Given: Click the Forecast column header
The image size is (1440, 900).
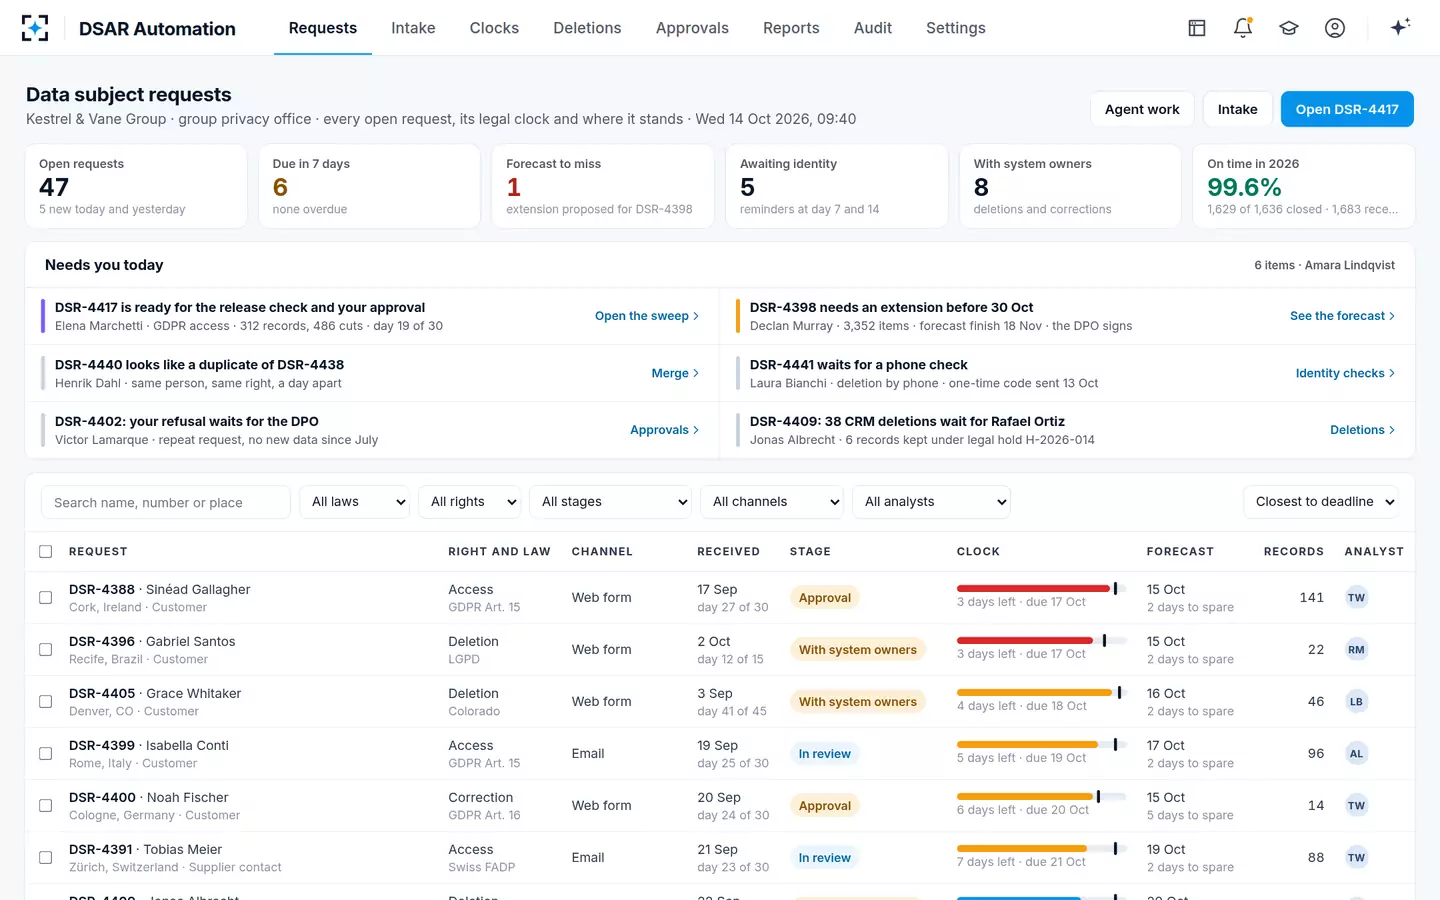Looking at the screenshot, I should coord(1180,552).
